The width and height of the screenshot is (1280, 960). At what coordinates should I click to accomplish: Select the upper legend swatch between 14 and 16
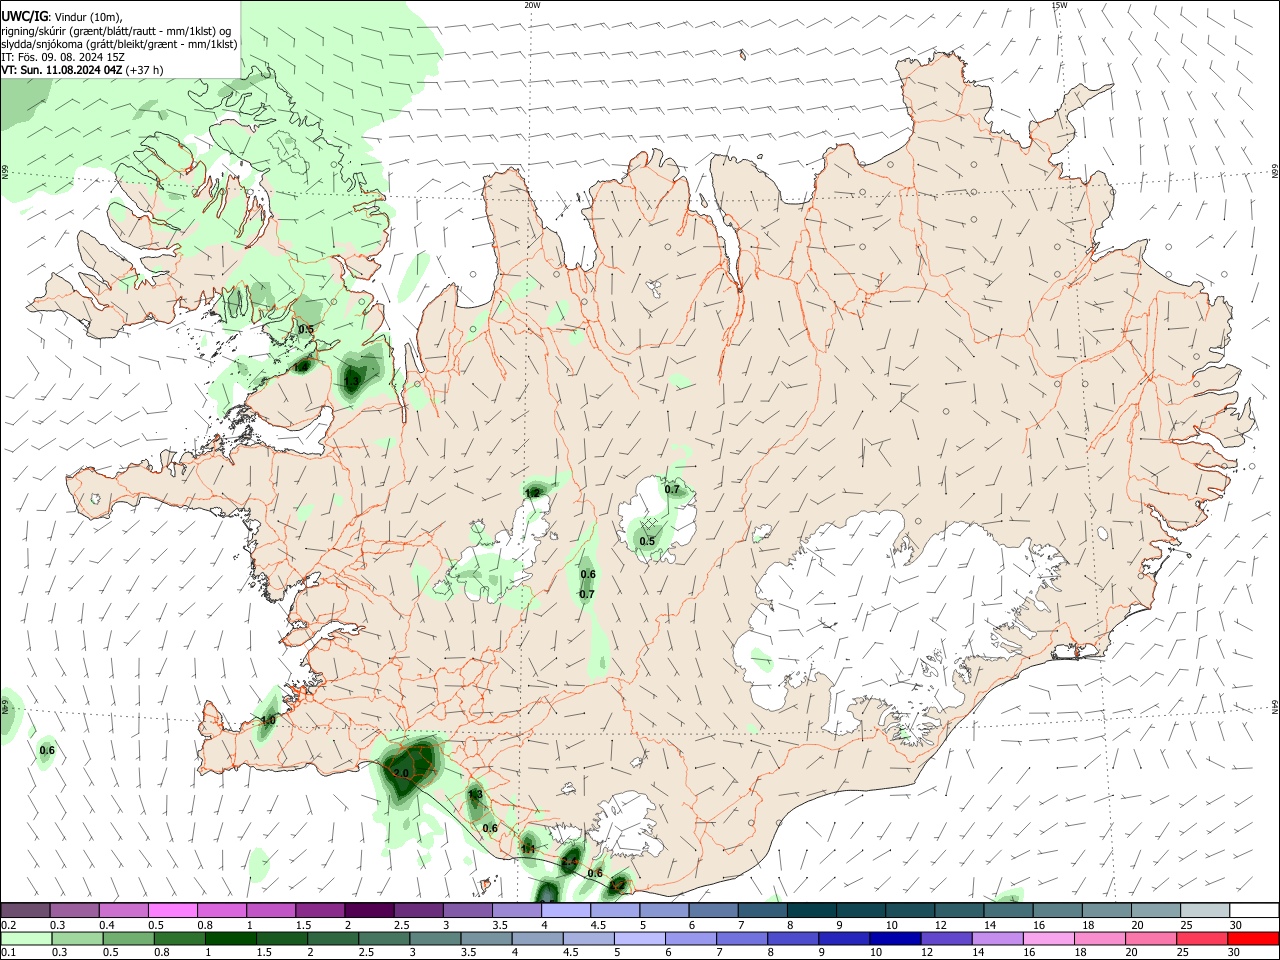coord(1008,910)
